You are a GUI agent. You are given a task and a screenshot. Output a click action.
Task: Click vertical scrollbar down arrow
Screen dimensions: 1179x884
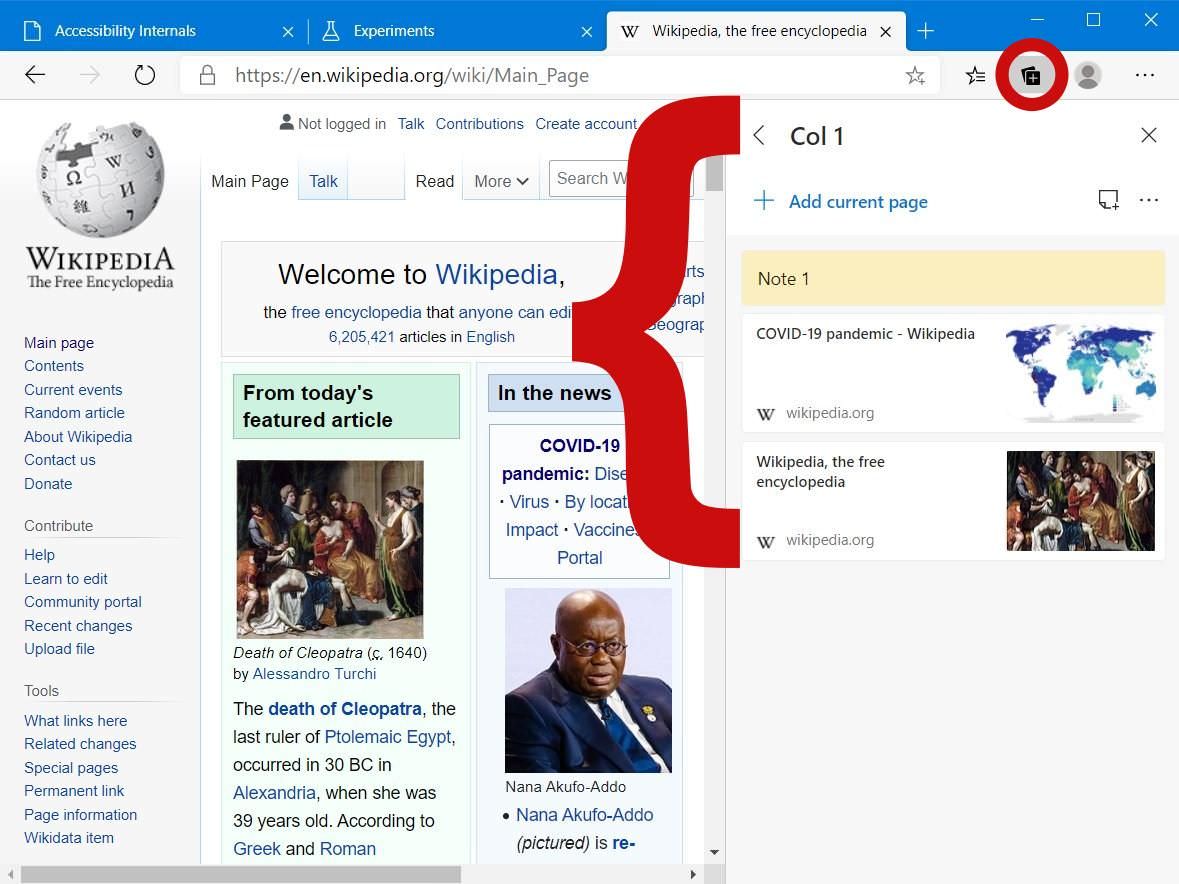tap(714, 852)
